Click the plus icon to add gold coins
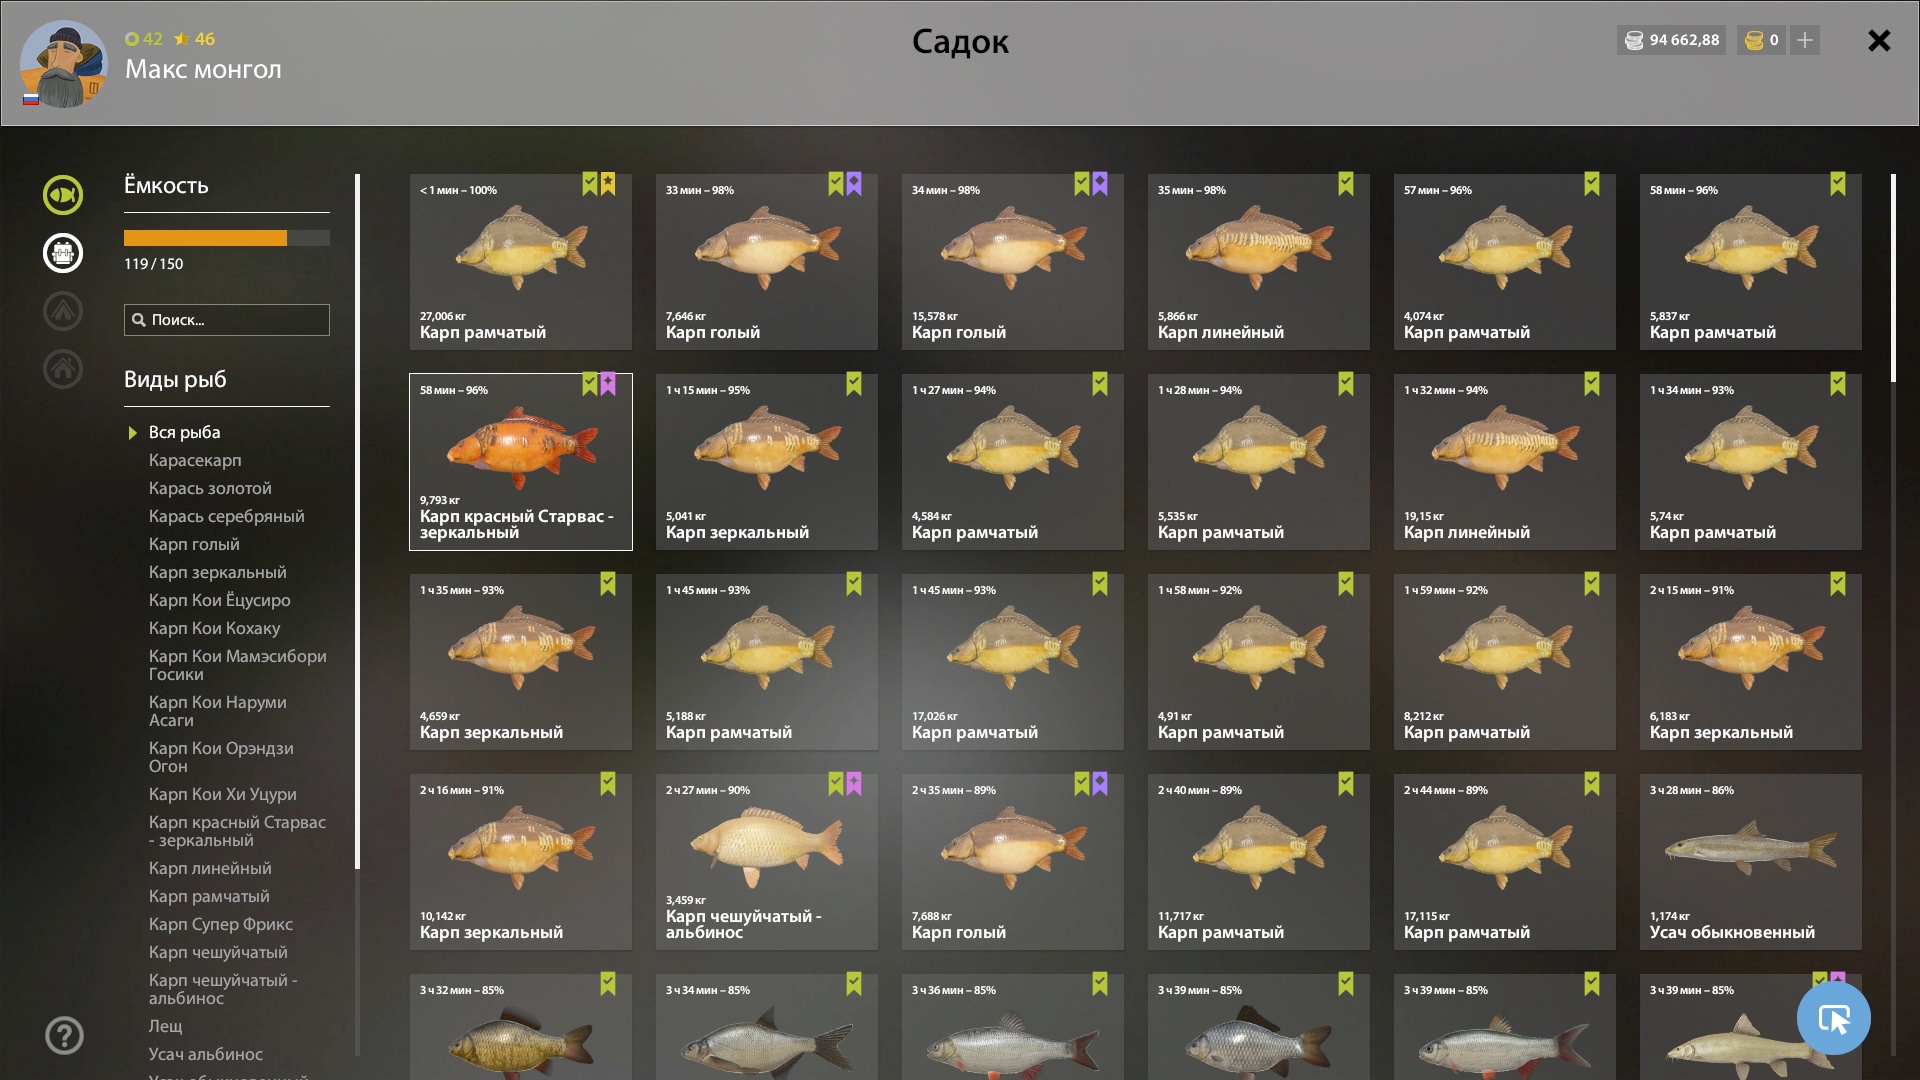 (1805, 40)
